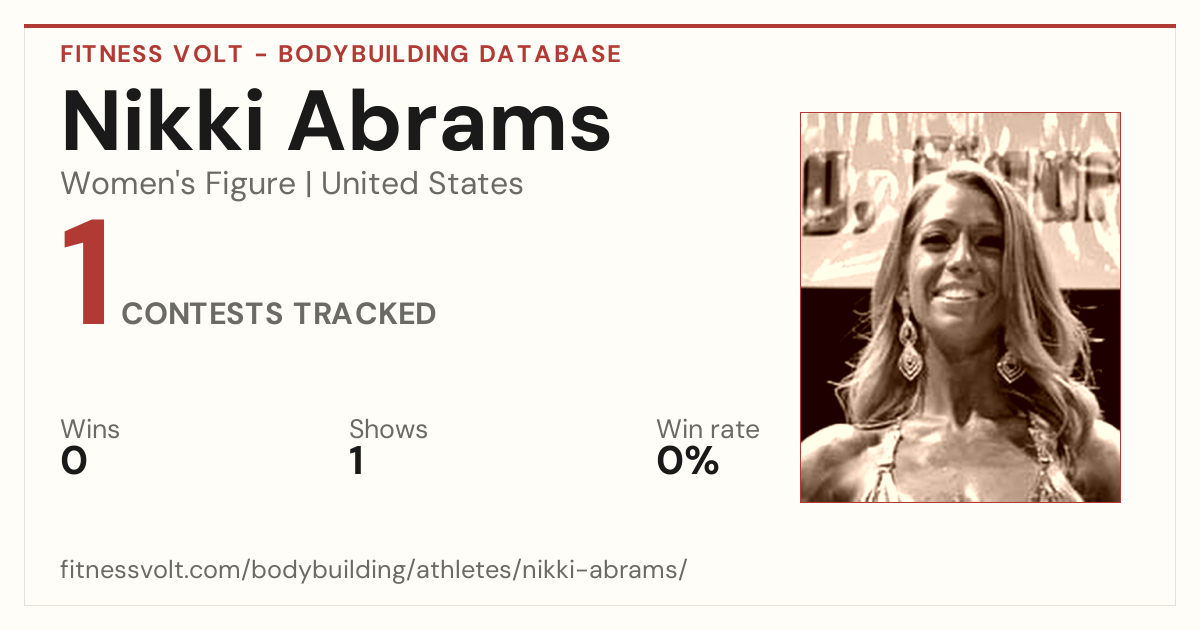
Task: Click the Win rate stat label
Action: [708, 429]
